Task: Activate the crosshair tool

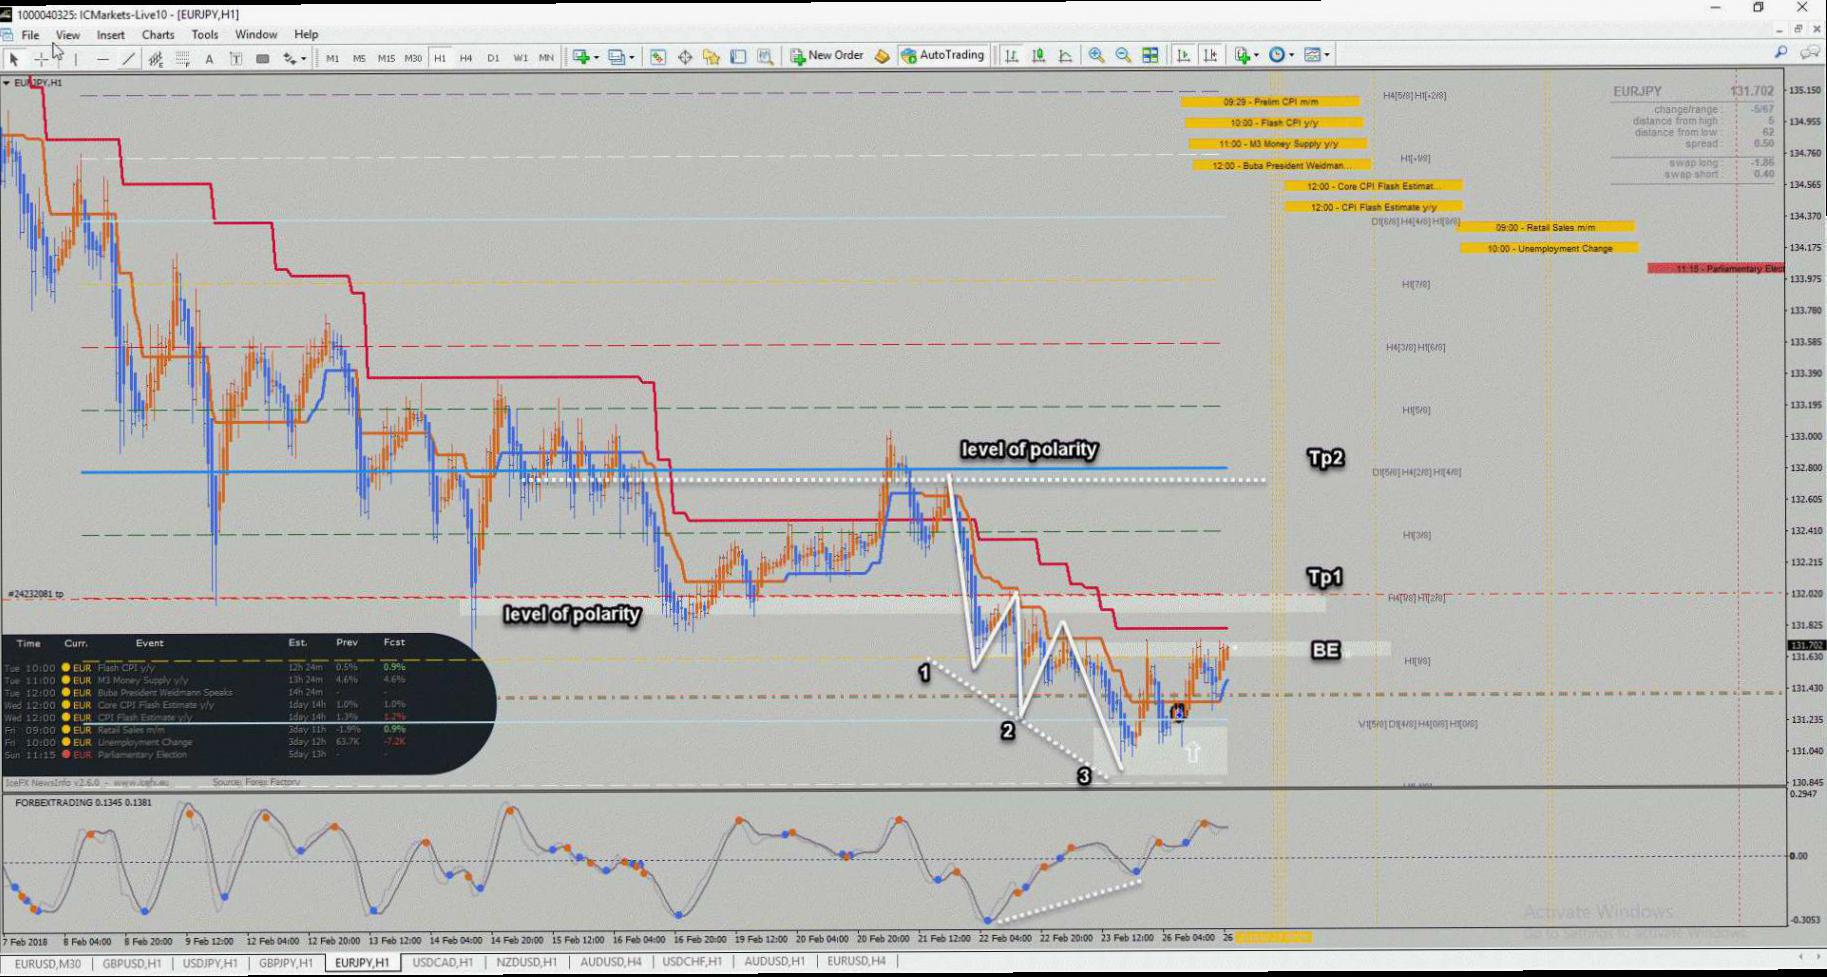Action: pos(41,59)
